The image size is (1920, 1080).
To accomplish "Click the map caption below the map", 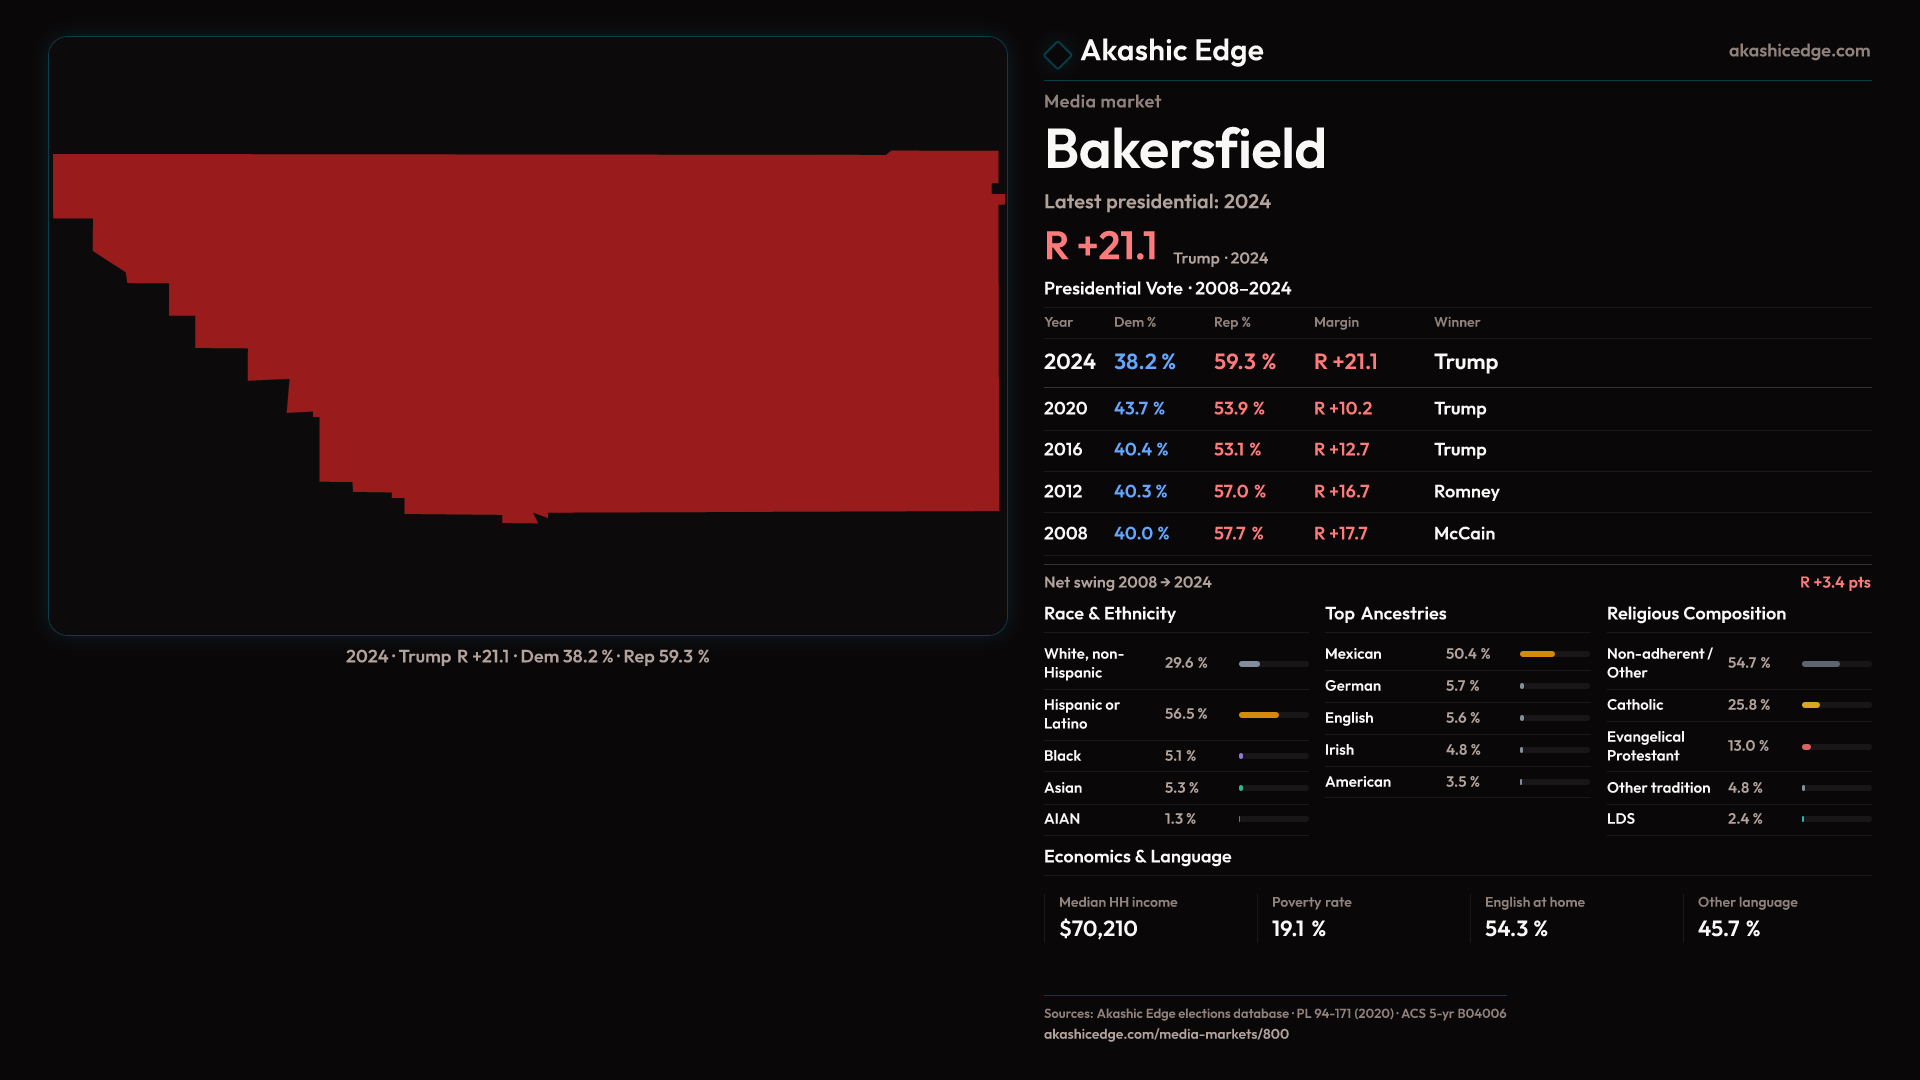I will pos(527,656).
